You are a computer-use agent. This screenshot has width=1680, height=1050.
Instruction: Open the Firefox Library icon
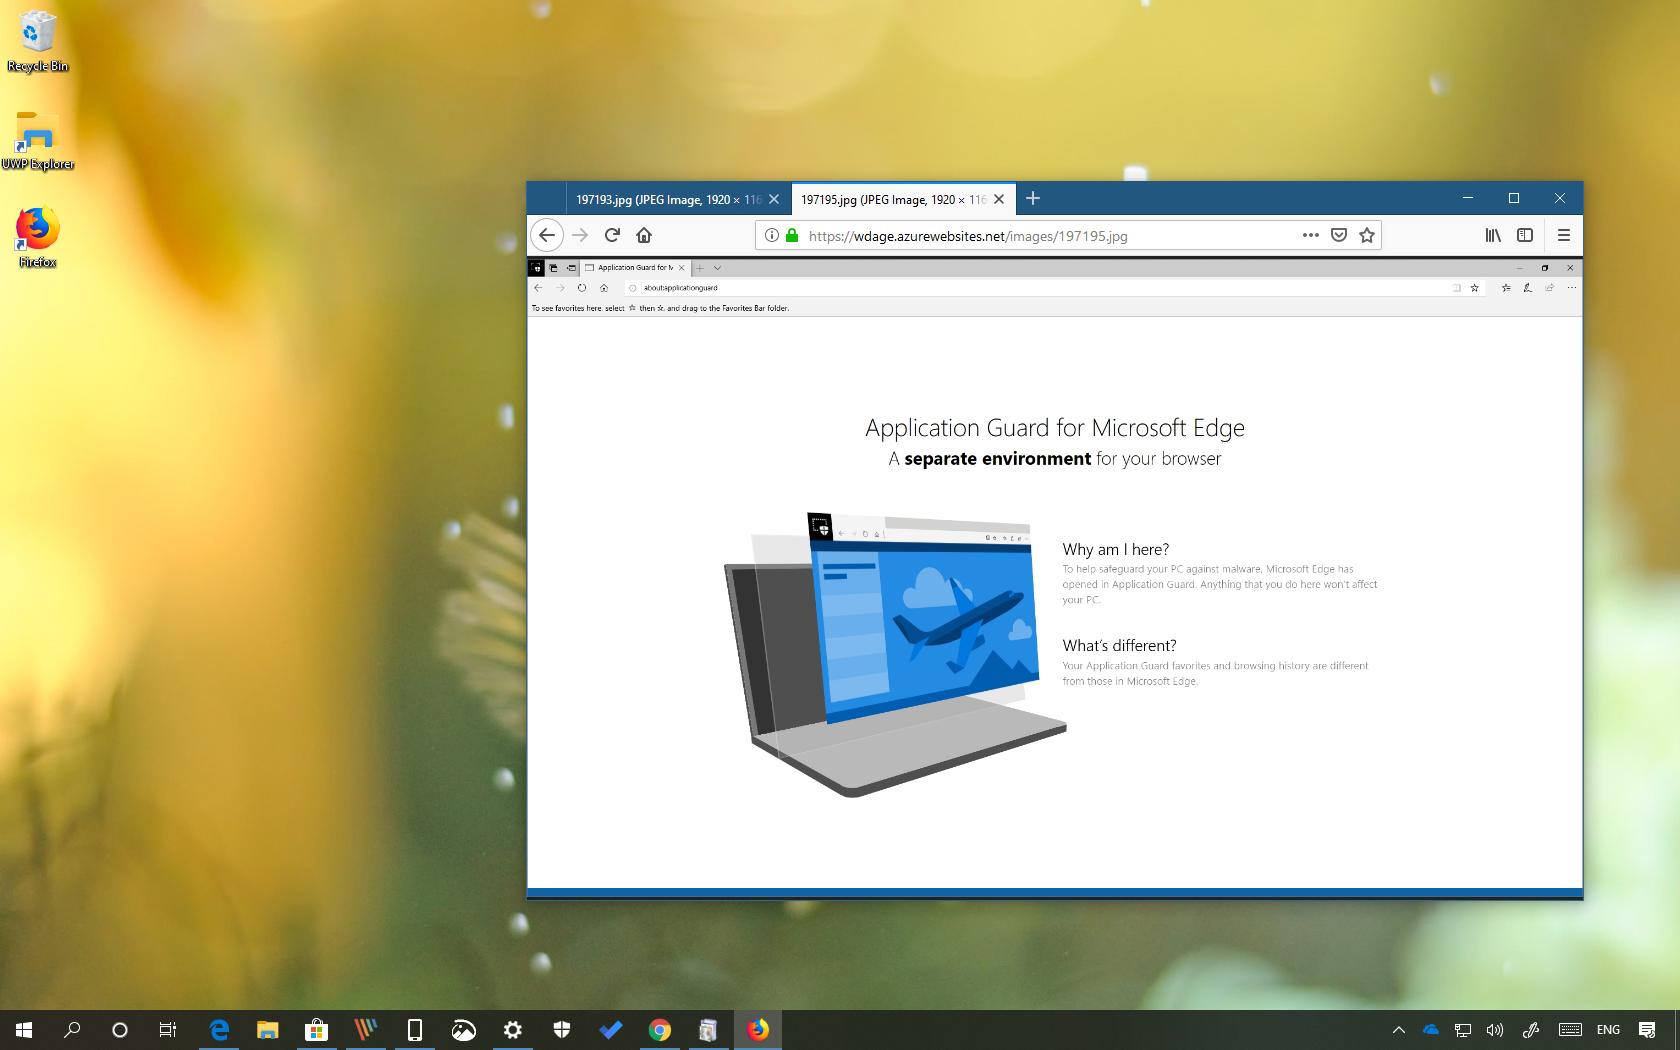point(1493,235)
